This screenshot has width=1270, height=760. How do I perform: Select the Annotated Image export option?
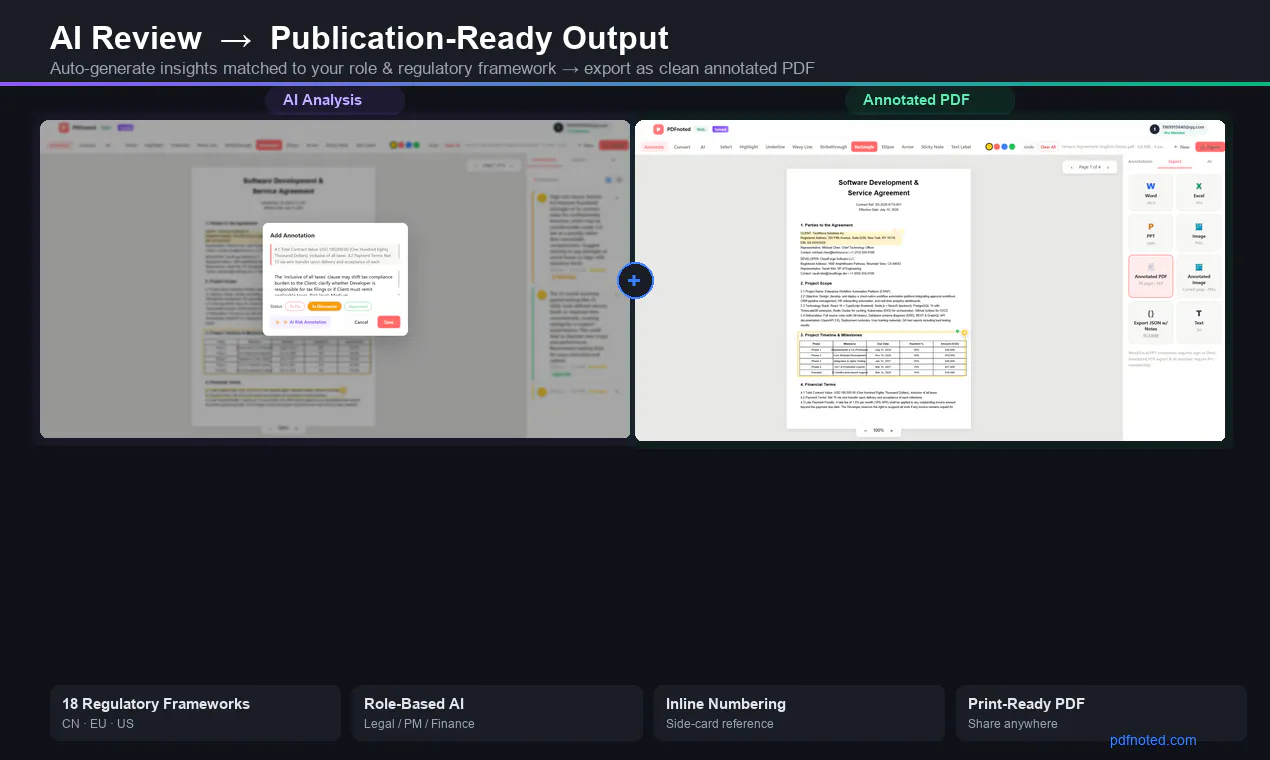pyautogui.click(x=1199, y=276)
